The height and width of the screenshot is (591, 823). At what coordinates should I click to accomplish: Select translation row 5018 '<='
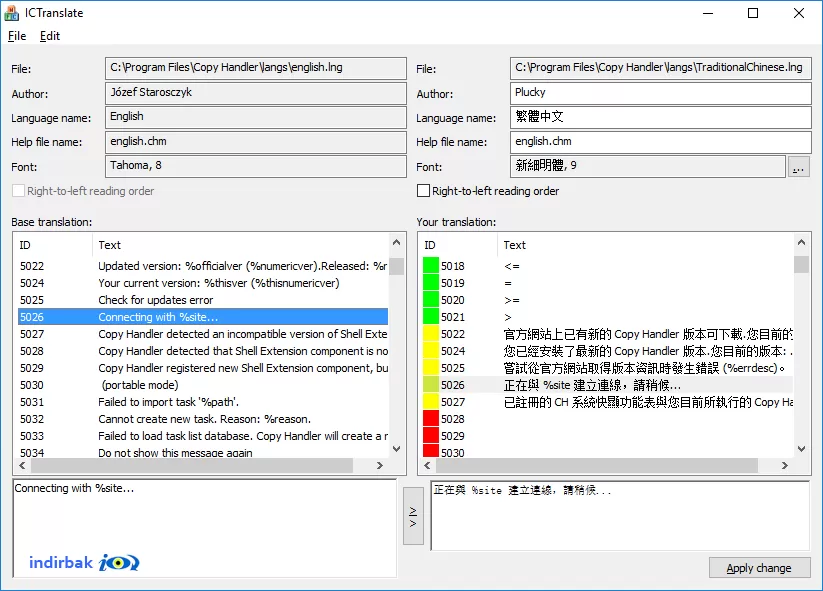608,266
